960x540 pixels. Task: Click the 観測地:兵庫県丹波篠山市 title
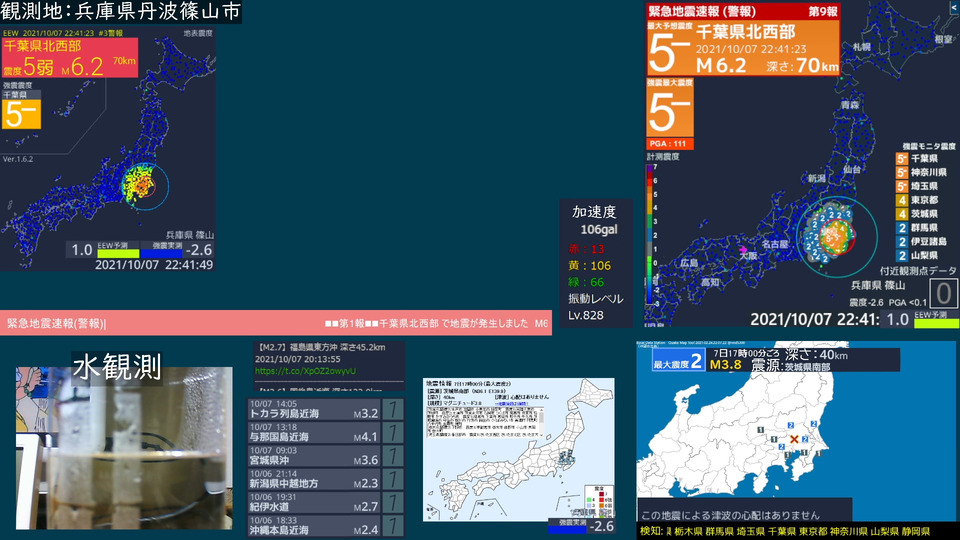[x=120, y=12]
